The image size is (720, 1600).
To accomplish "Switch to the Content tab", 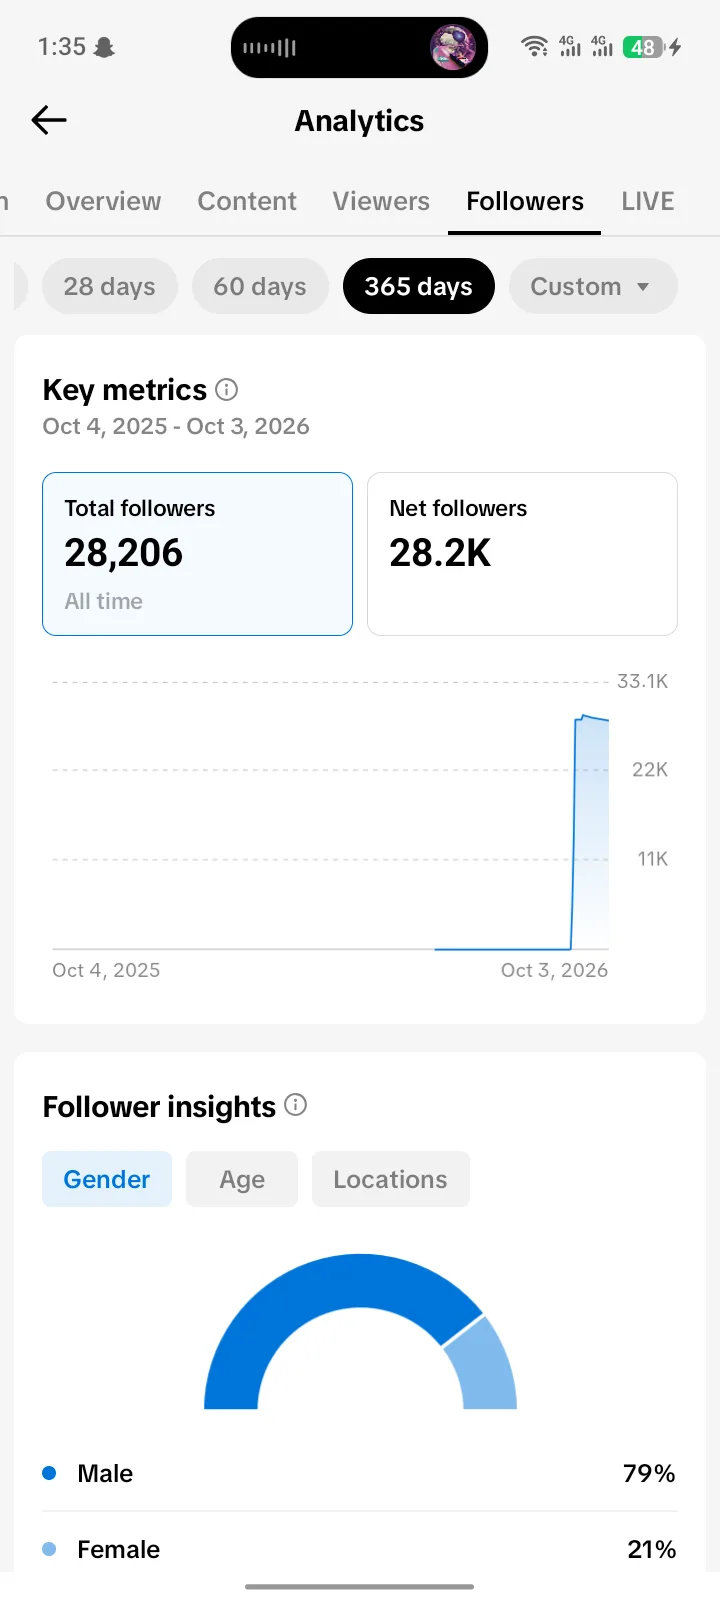I will coord(247,201).
